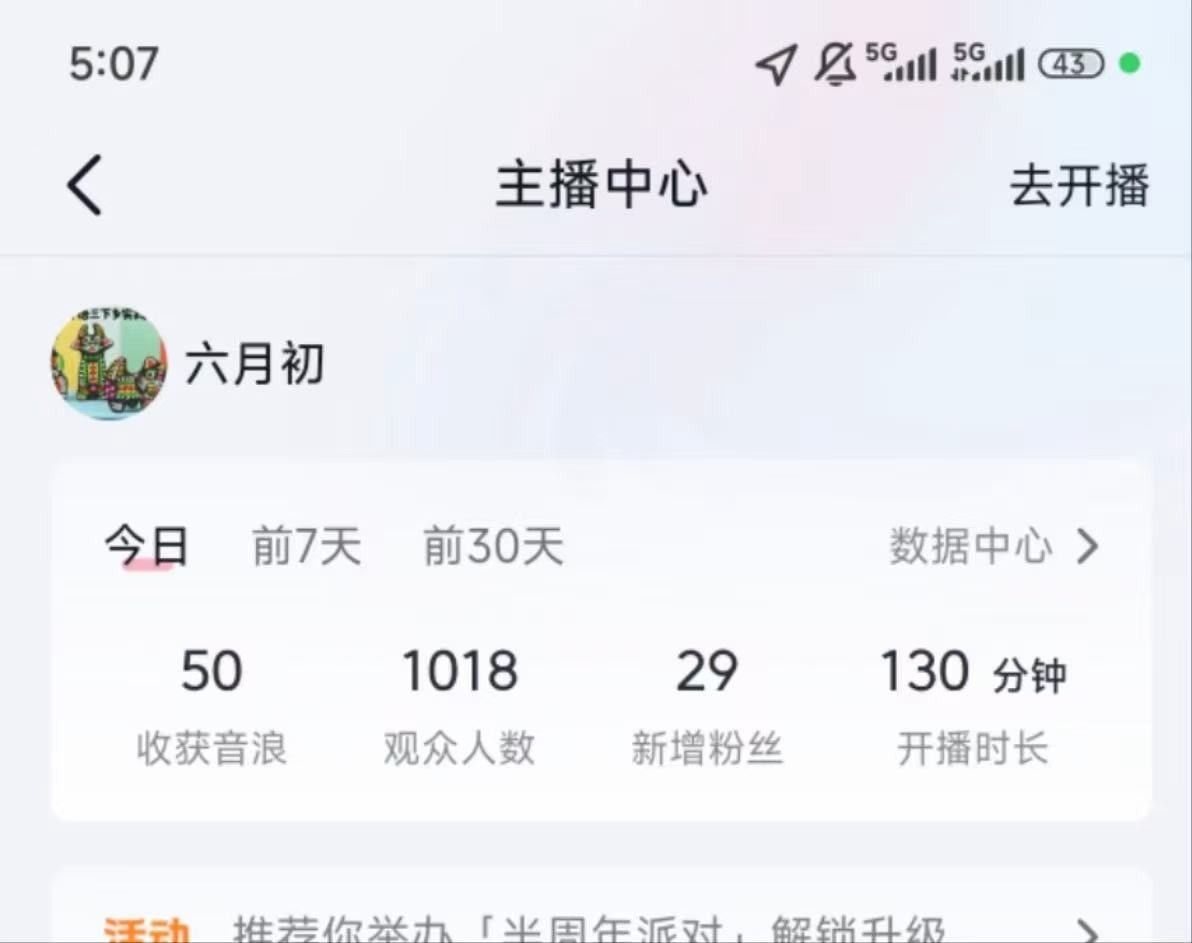Image resolution: width=1192 pixels, height=943 pixels.
Task: Open 数据中心 link
Action: click(x=971, y=545)
